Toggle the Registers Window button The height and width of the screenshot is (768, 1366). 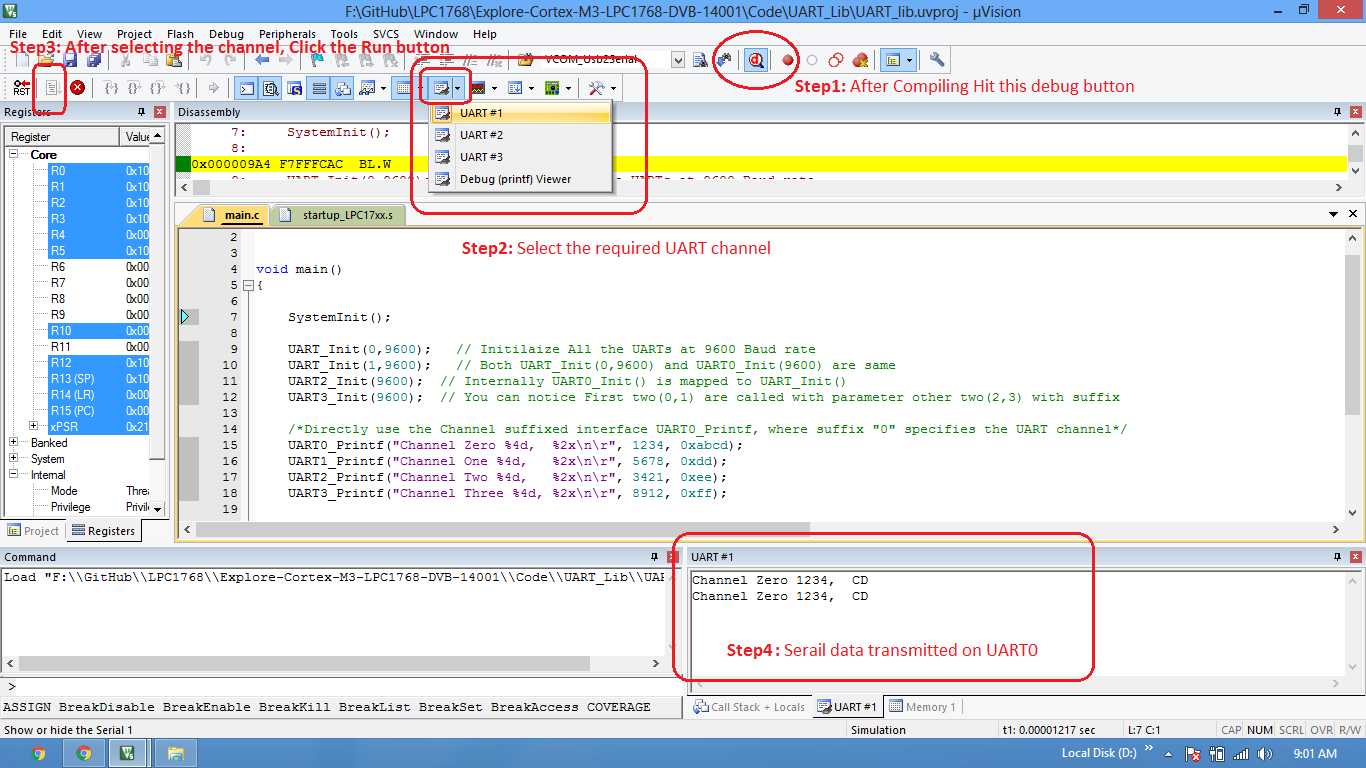coord(319,88)
